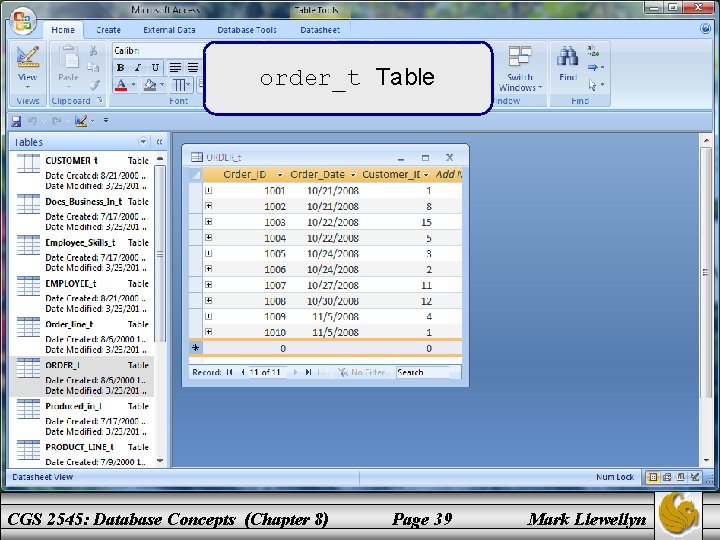The width and height of the screenshot is (720, 540).
Task: Open the Fill Color dropdown arrow
Action: (162, 85)
